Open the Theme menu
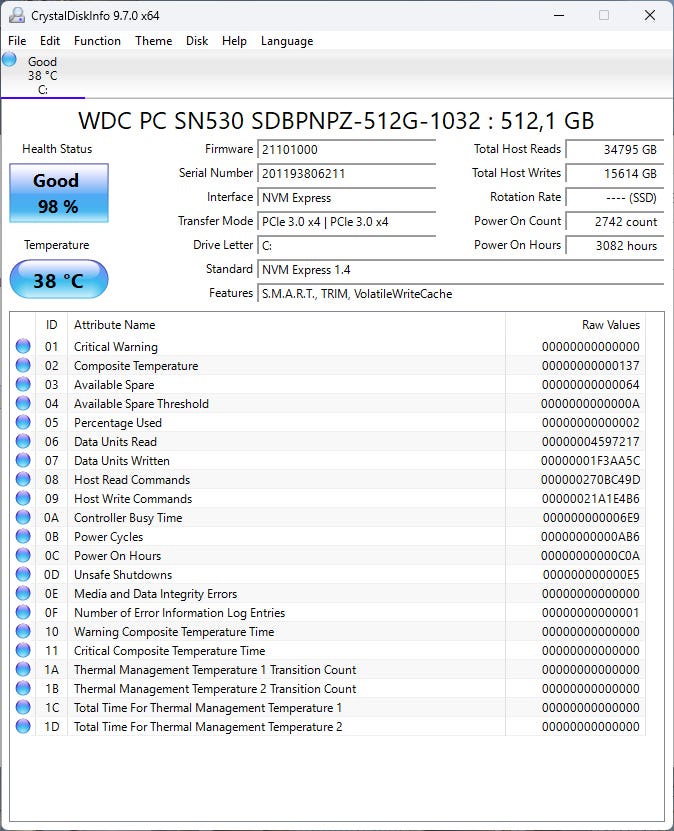The width and height of the screenshot is (674, 831). coord(153,41)
